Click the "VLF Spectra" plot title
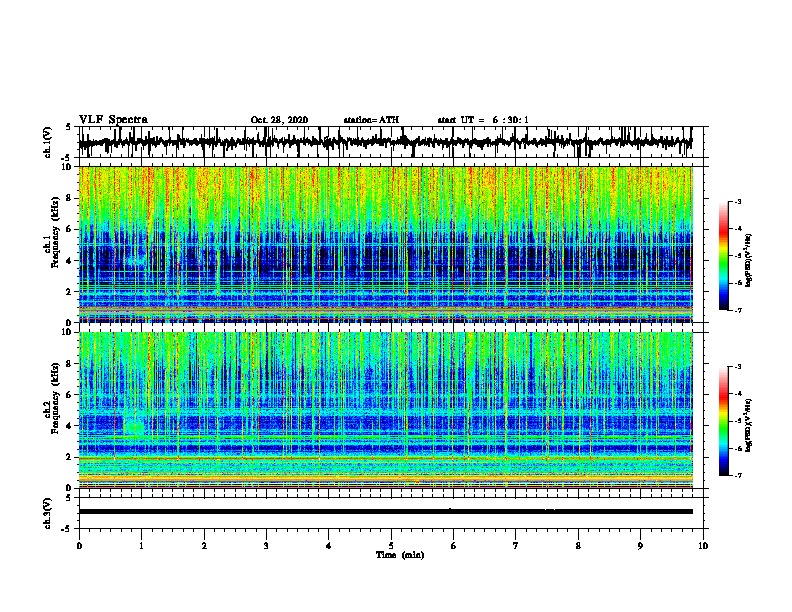Viewport: 792px width, 612px height. [113, 120]
